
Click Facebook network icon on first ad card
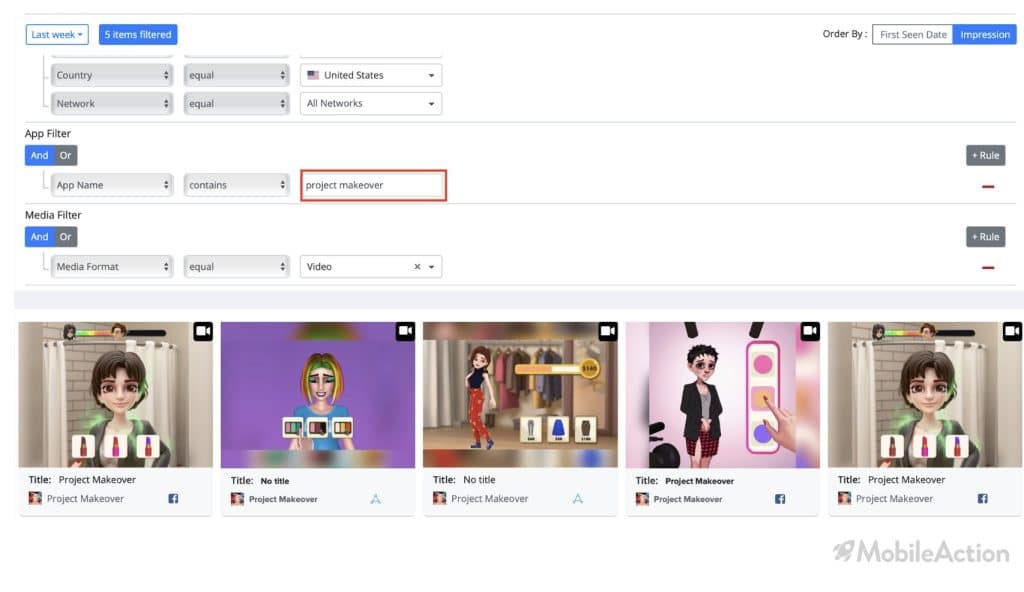[173, 499]
